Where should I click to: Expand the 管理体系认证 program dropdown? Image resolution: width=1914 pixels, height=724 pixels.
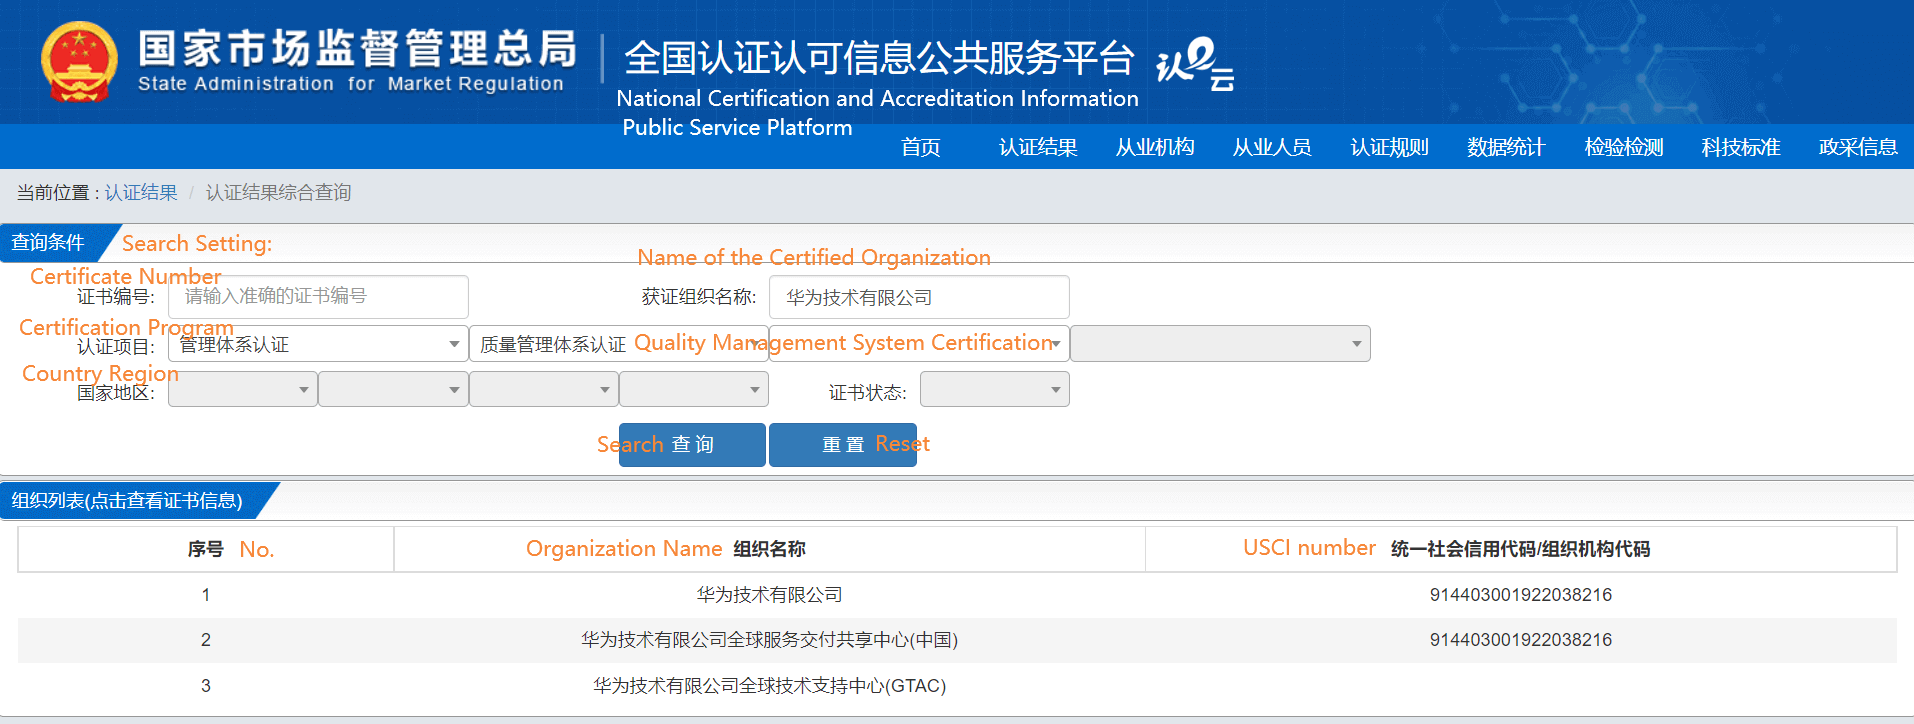click(x=318, y=344)
